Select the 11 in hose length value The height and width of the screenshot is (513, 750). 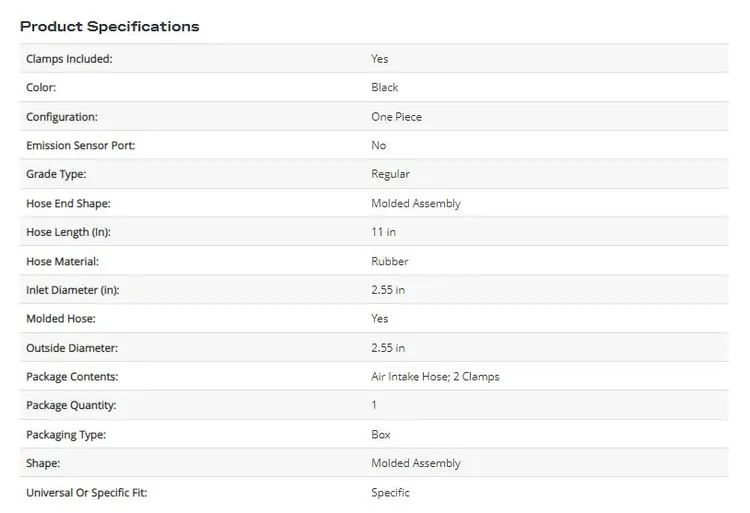coord(384,232)
